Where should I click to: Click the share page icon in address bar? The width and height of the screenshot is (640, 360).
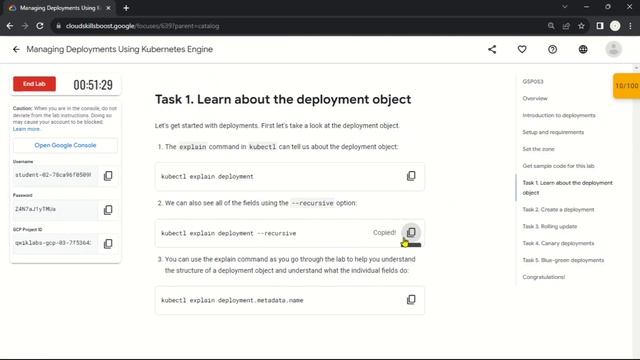tap(566, 26)
